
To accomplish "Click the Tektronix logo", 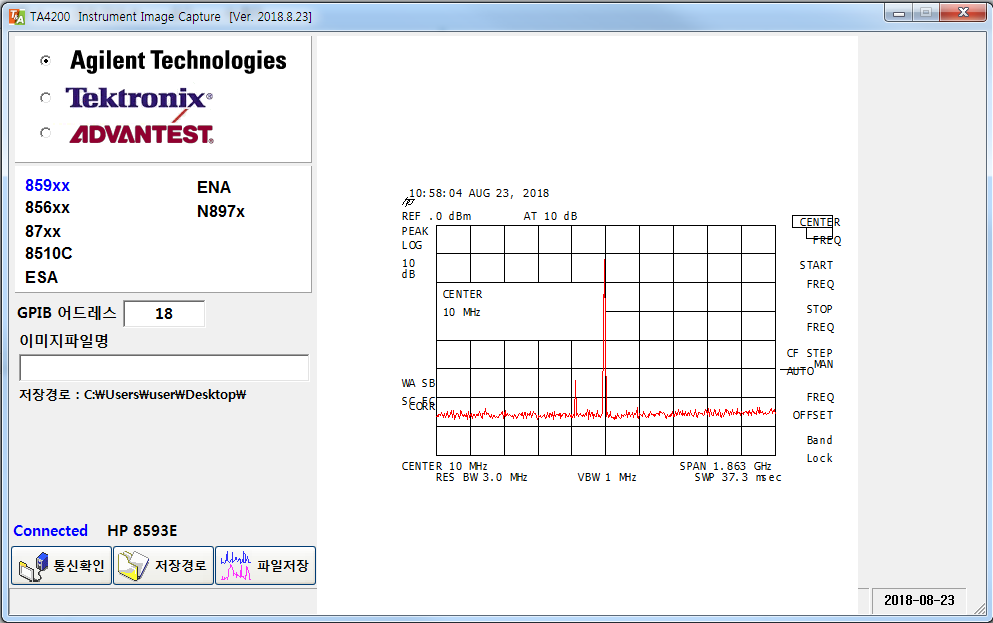I will click(x=139, y=98).
